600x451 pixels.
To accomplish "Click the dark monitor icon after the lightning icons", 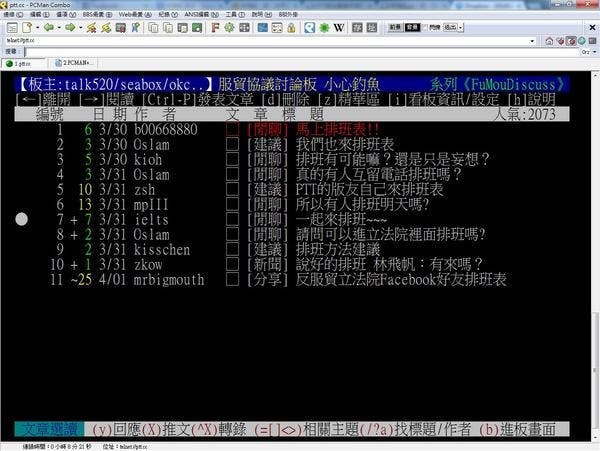I will click(x=121, y=28).
